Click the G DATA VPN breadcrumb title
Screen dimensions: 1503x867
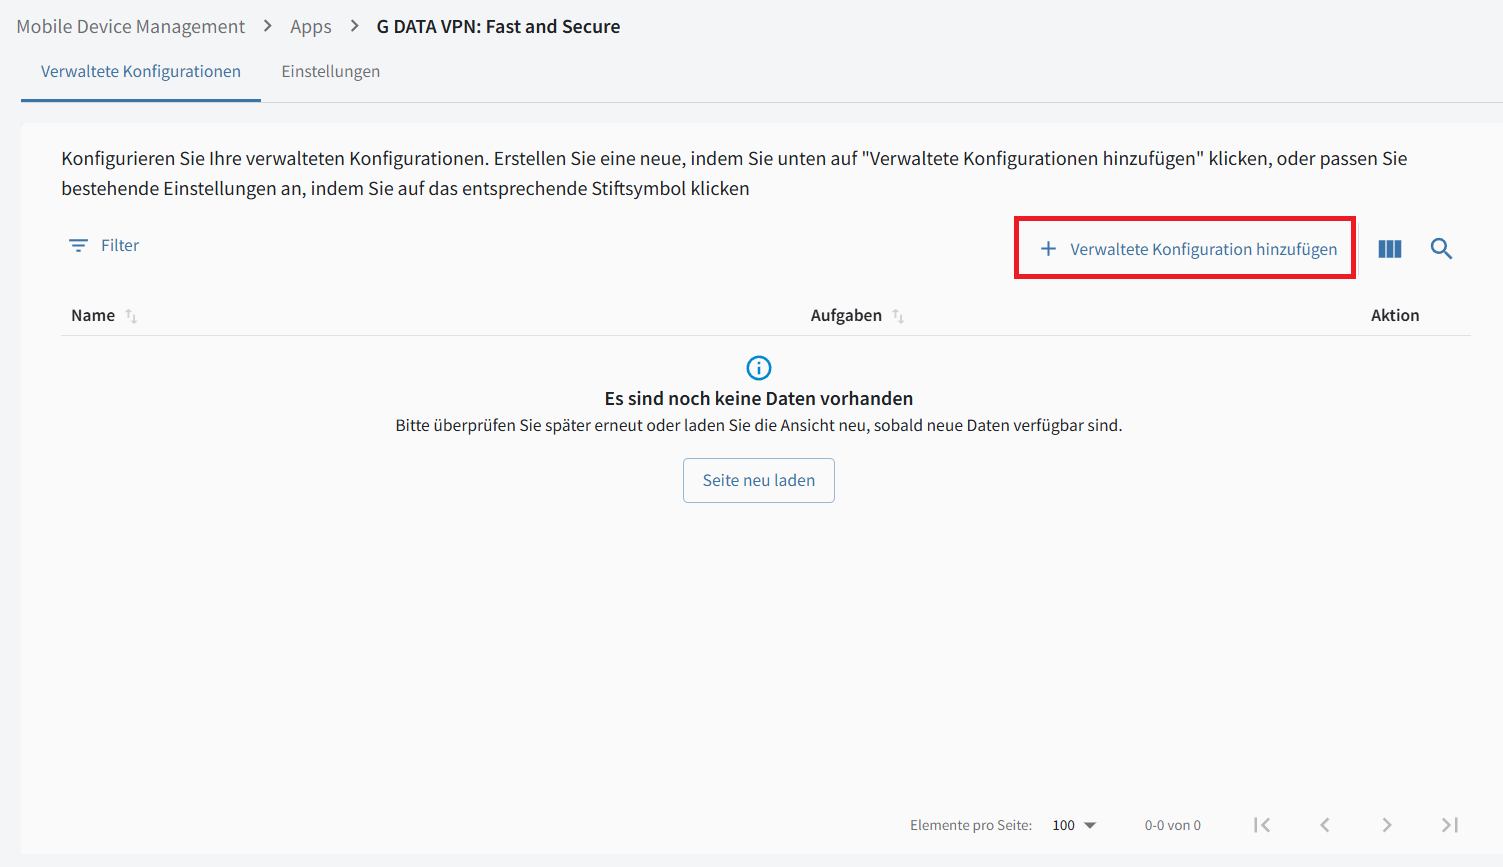[x=498, y=27]
